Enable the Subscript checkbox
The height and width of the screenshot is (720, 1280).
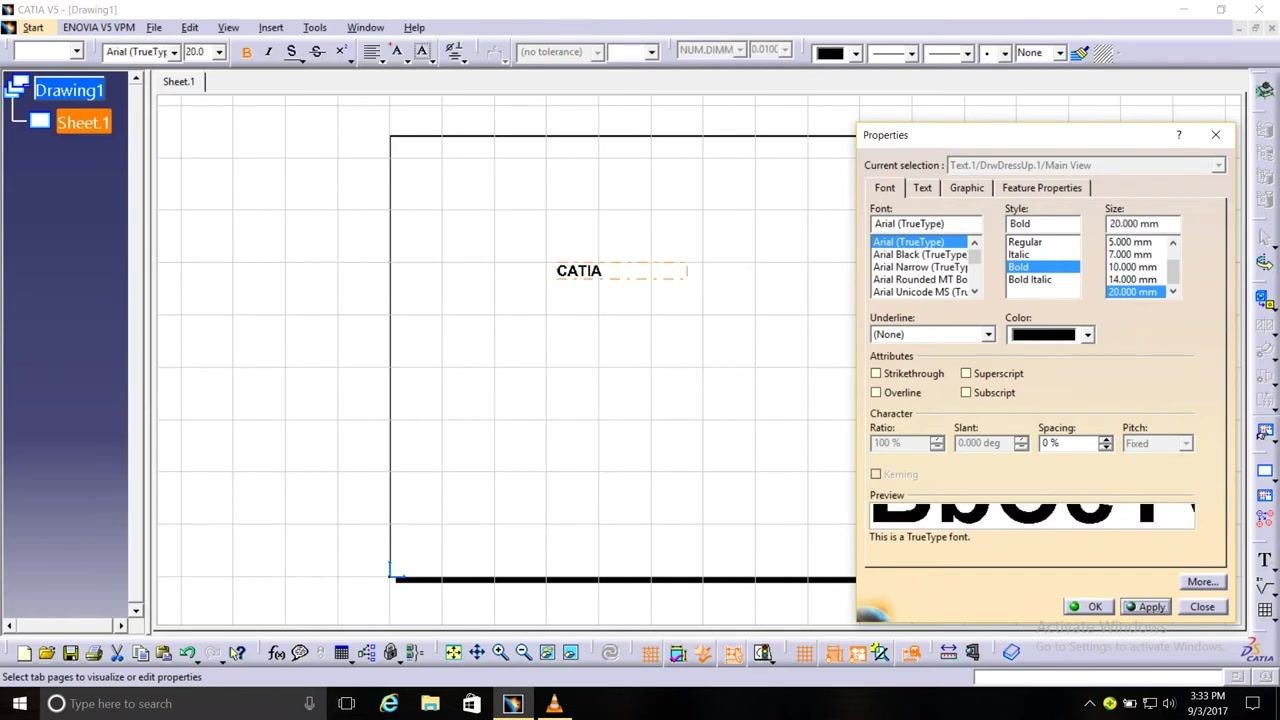966,393
